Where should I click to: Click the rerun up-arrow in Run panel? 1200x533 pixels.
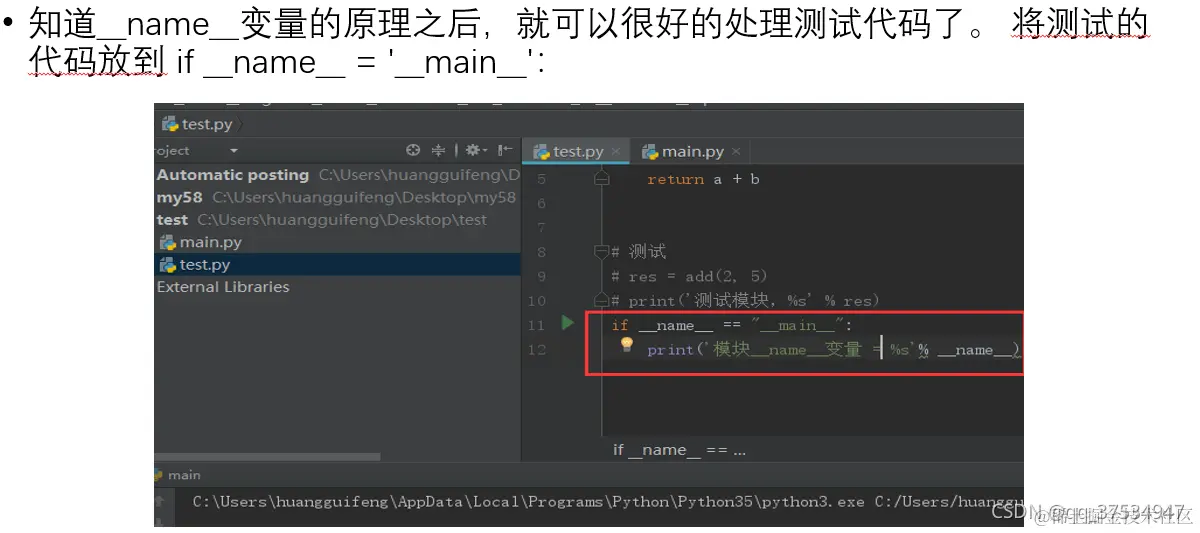159,501
